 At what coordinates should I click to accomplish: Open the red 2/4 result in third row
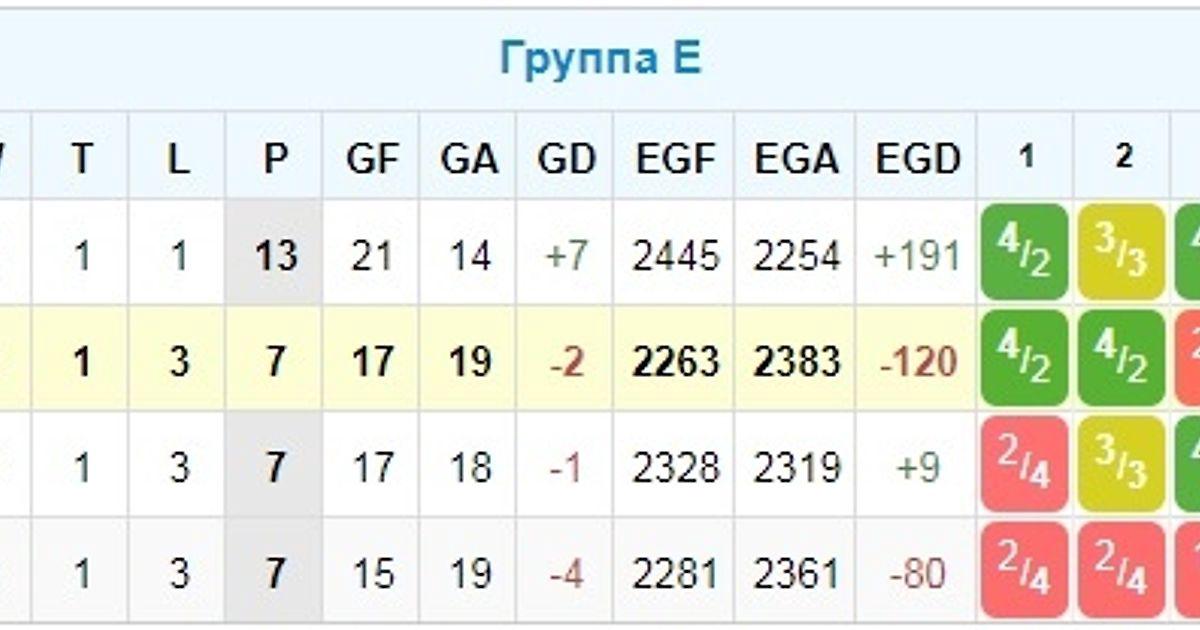[x=1024, y=464]
